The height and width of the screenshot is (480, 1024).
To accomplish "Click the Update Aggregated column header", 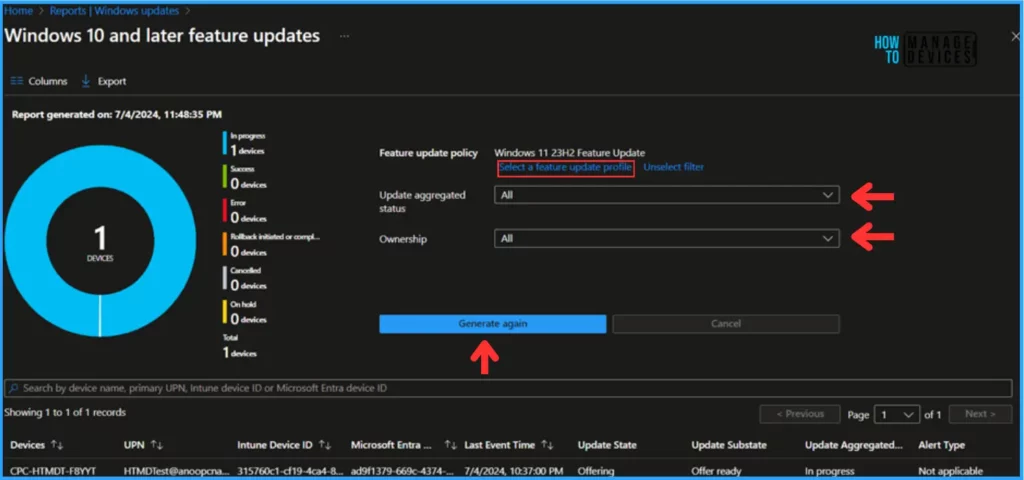I will pos(854,445).
